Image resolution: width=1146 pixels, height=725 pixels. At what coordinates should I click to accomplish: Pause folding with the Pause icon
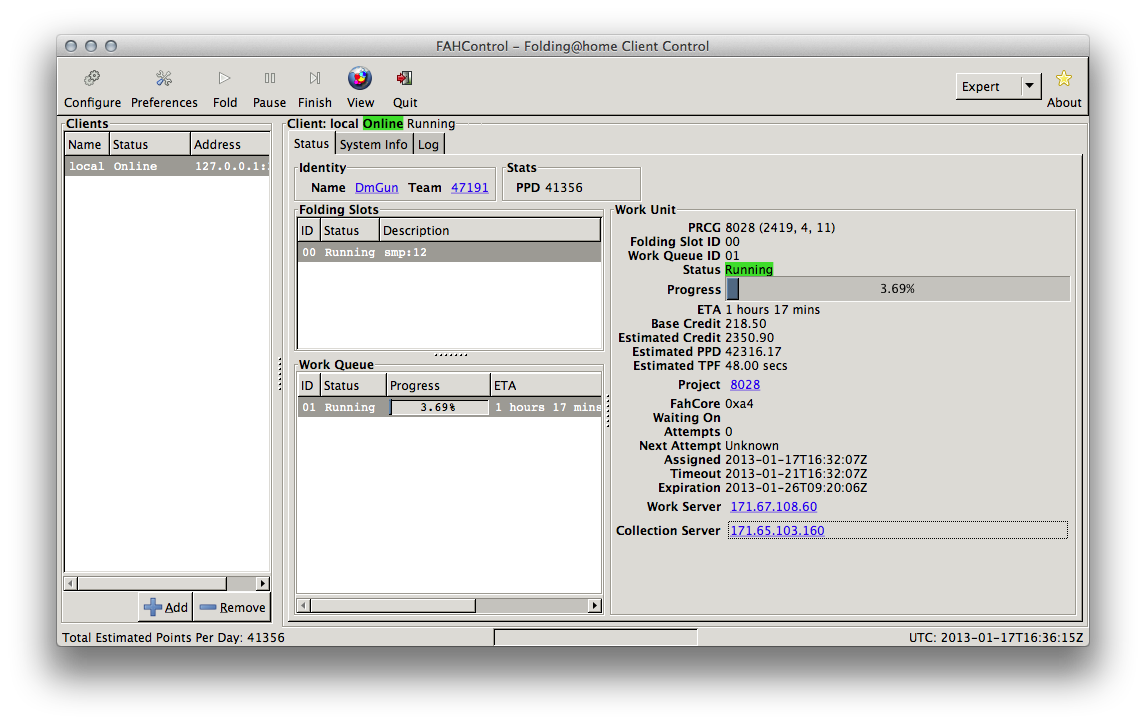pos(269,79)
